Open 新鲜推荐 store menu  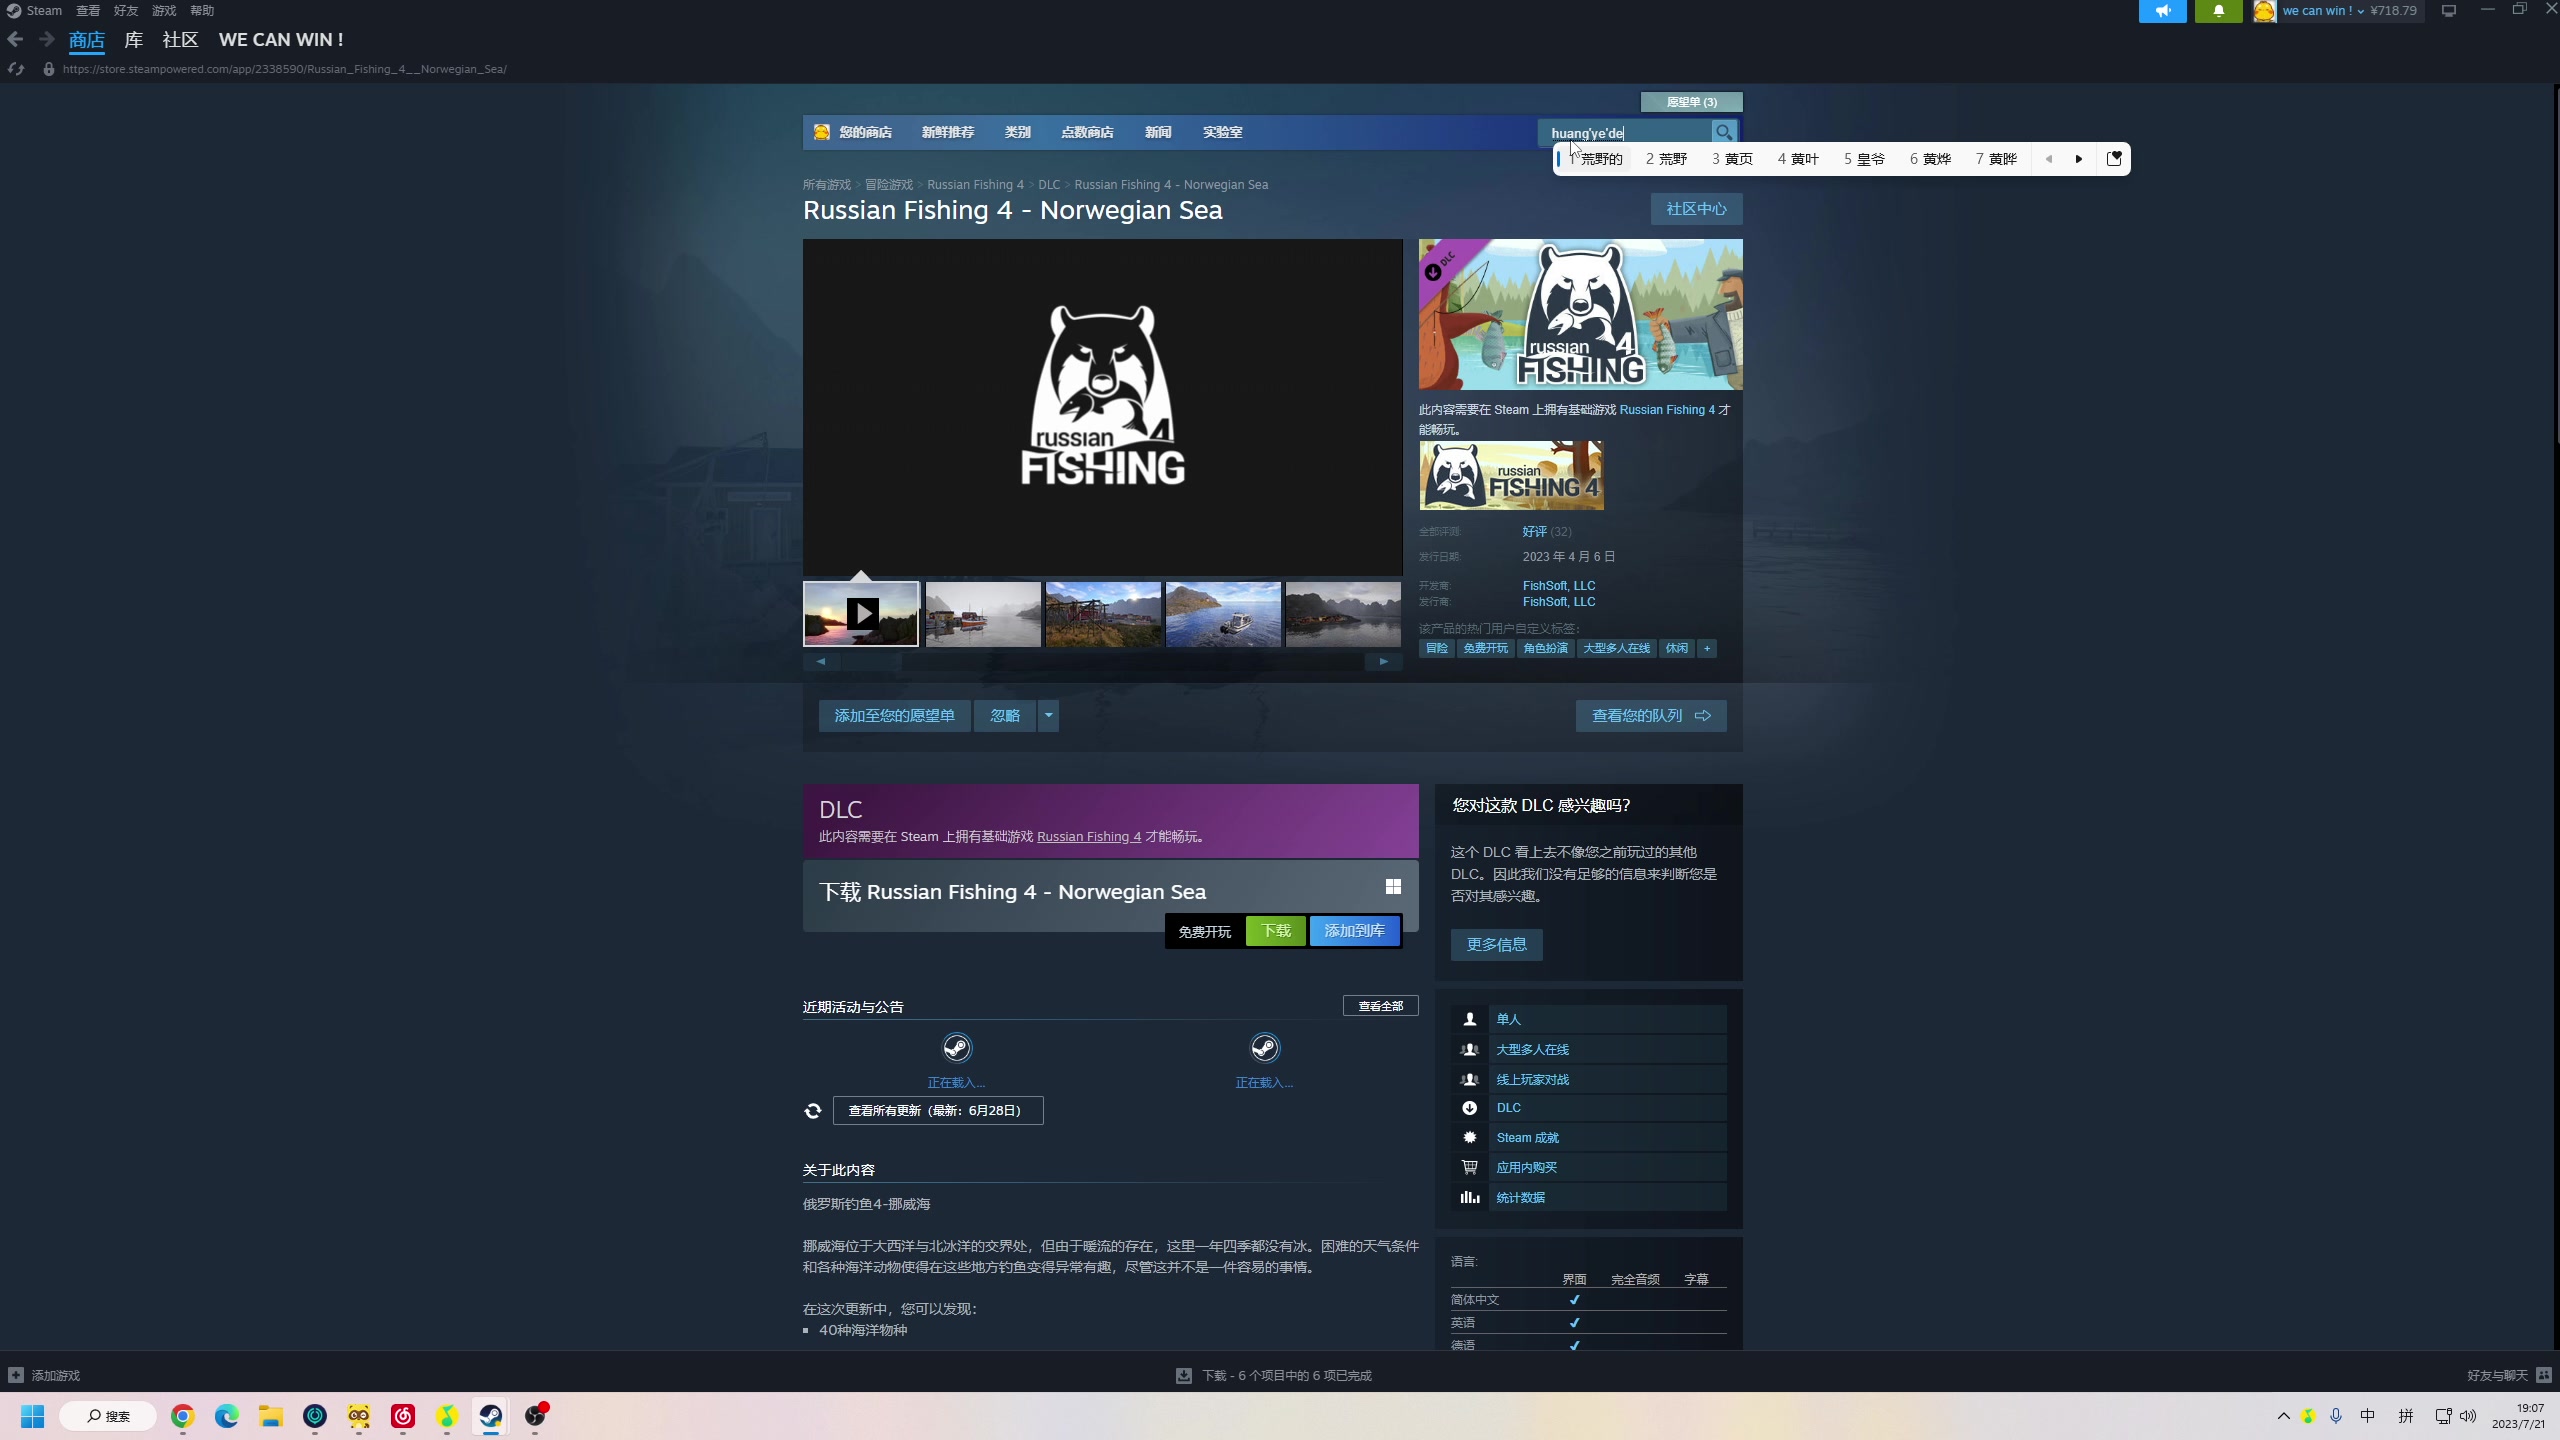click(x=948, y=132)
